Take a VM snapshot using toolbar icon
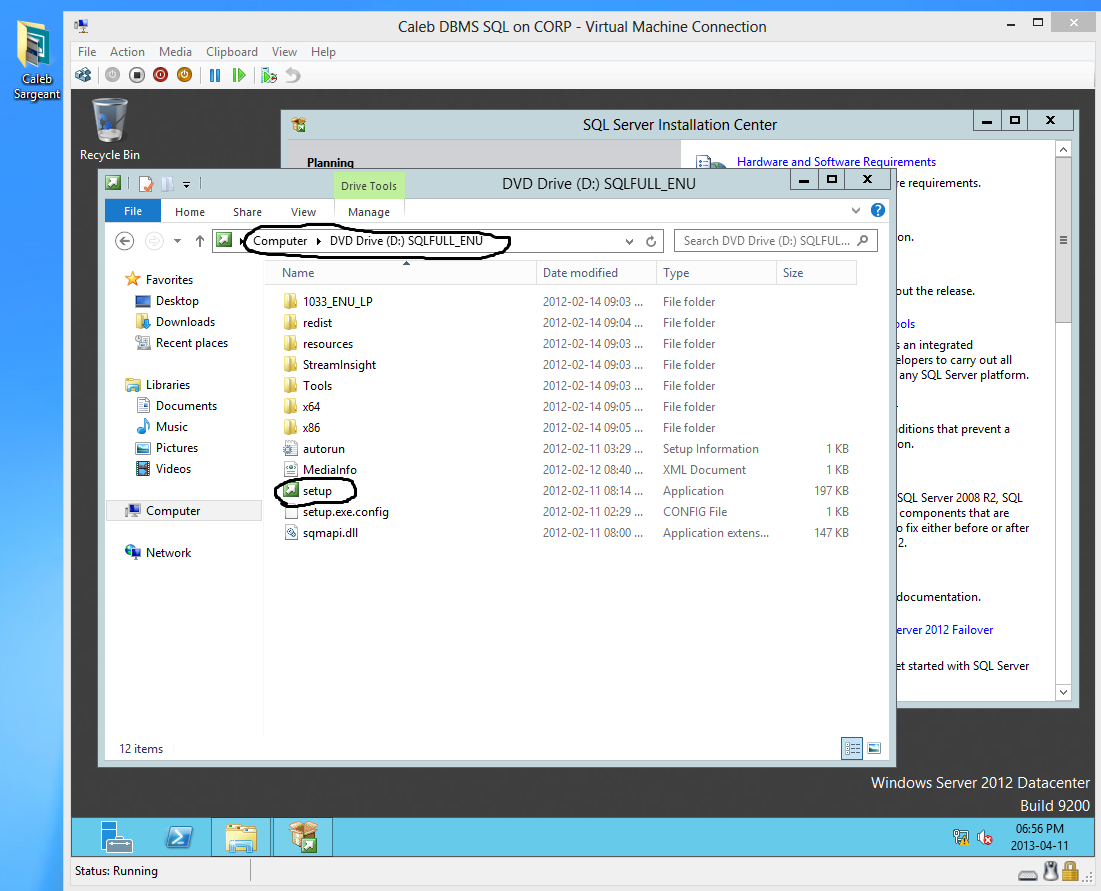This screenshot has height=891, width=1101. 269,75
